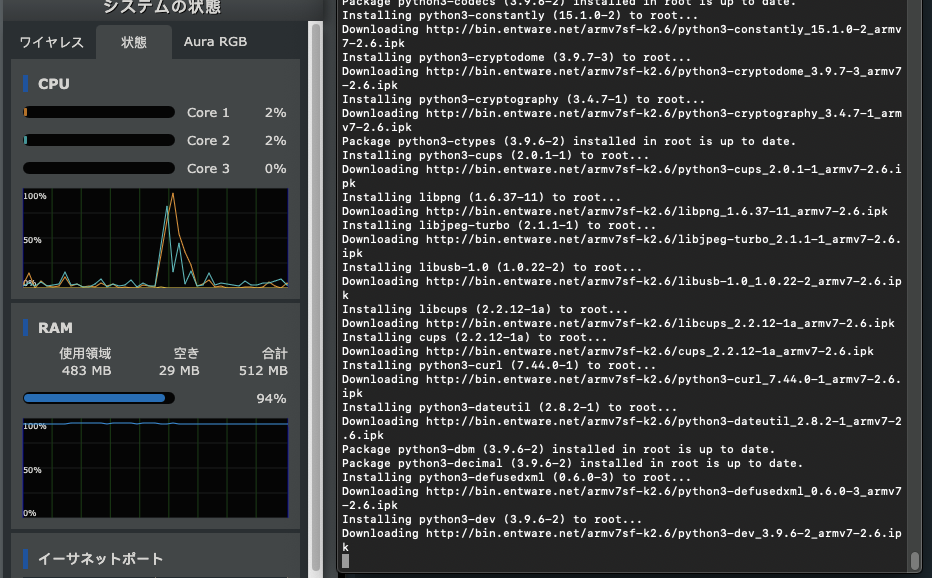Image resolution: width=932 pixels, height=578 pixels.
Task: Click the Core 3 label
Action: coord(208,168)
